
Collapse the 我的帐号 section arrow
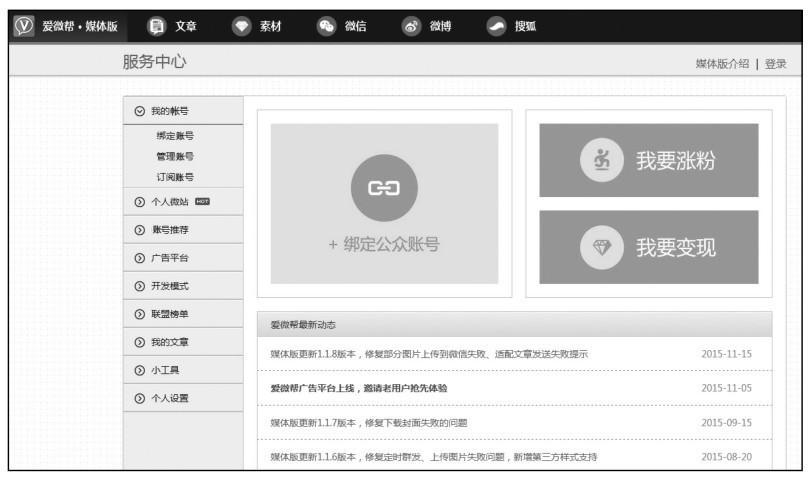(139, 111)
